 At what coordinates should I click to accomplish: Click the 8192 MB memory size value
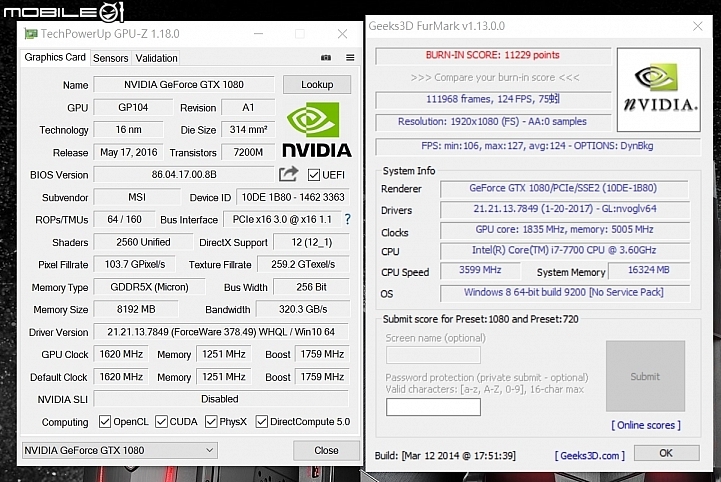point(136,309)
